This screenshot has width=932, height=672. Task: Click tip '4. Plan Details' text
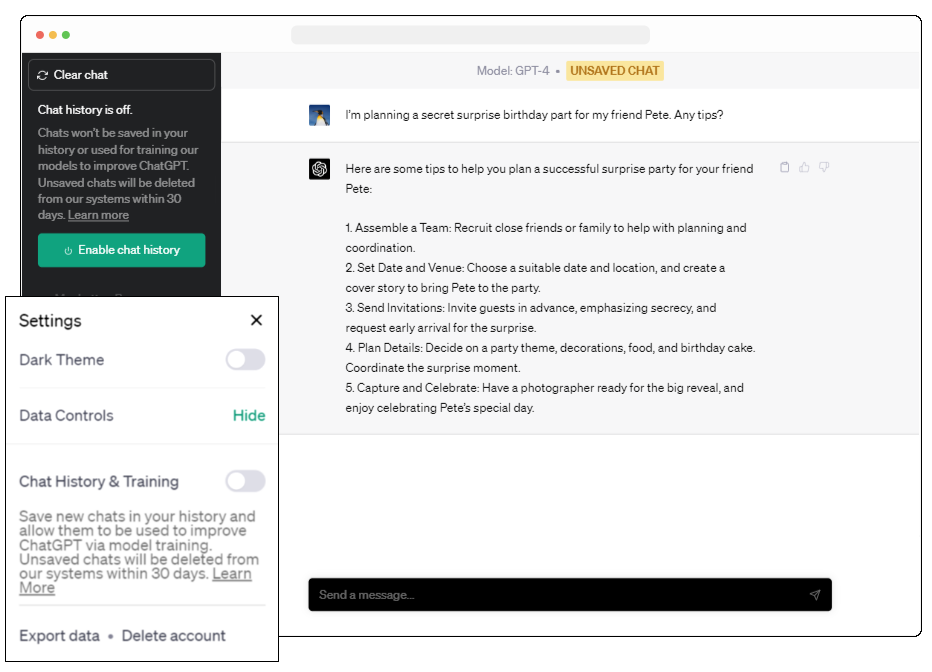550,358
